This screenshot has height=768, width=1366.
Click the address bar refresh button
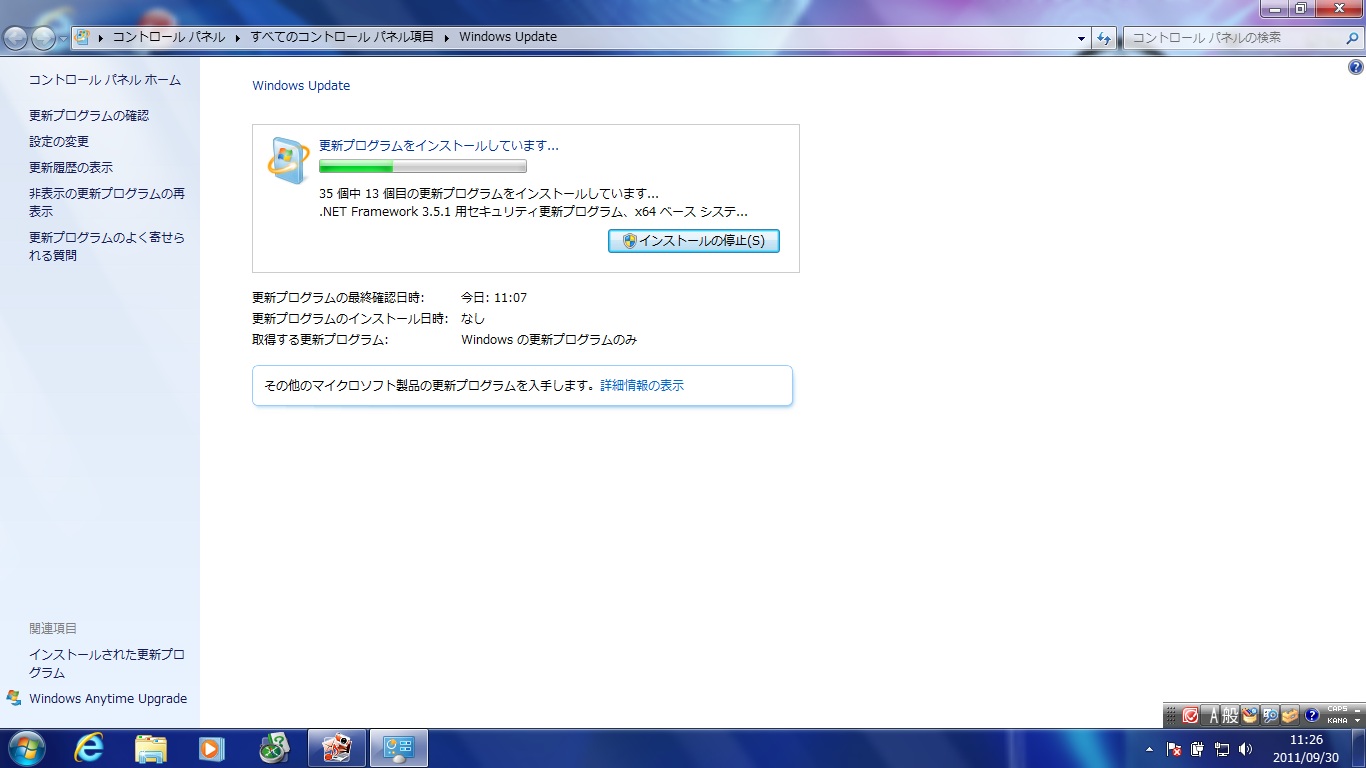pyautogui.click(x=1104, y=38)
